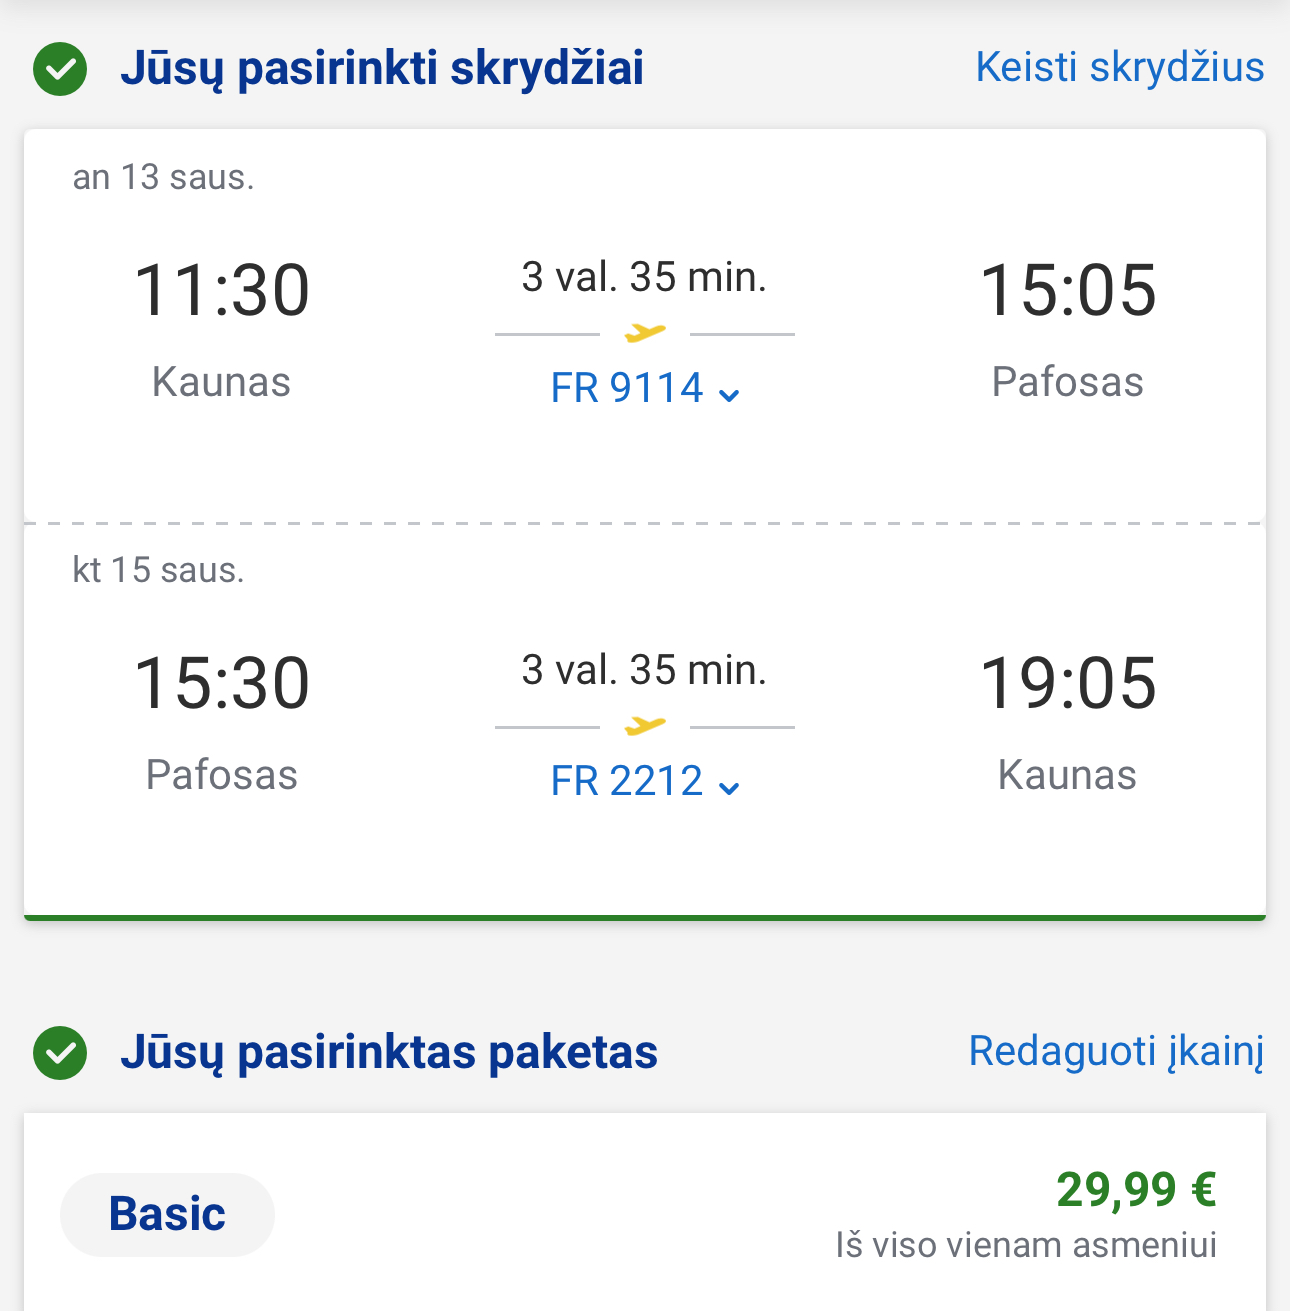
Task: Select the Basic fare badge
Action: click(x=167, y=1214)
